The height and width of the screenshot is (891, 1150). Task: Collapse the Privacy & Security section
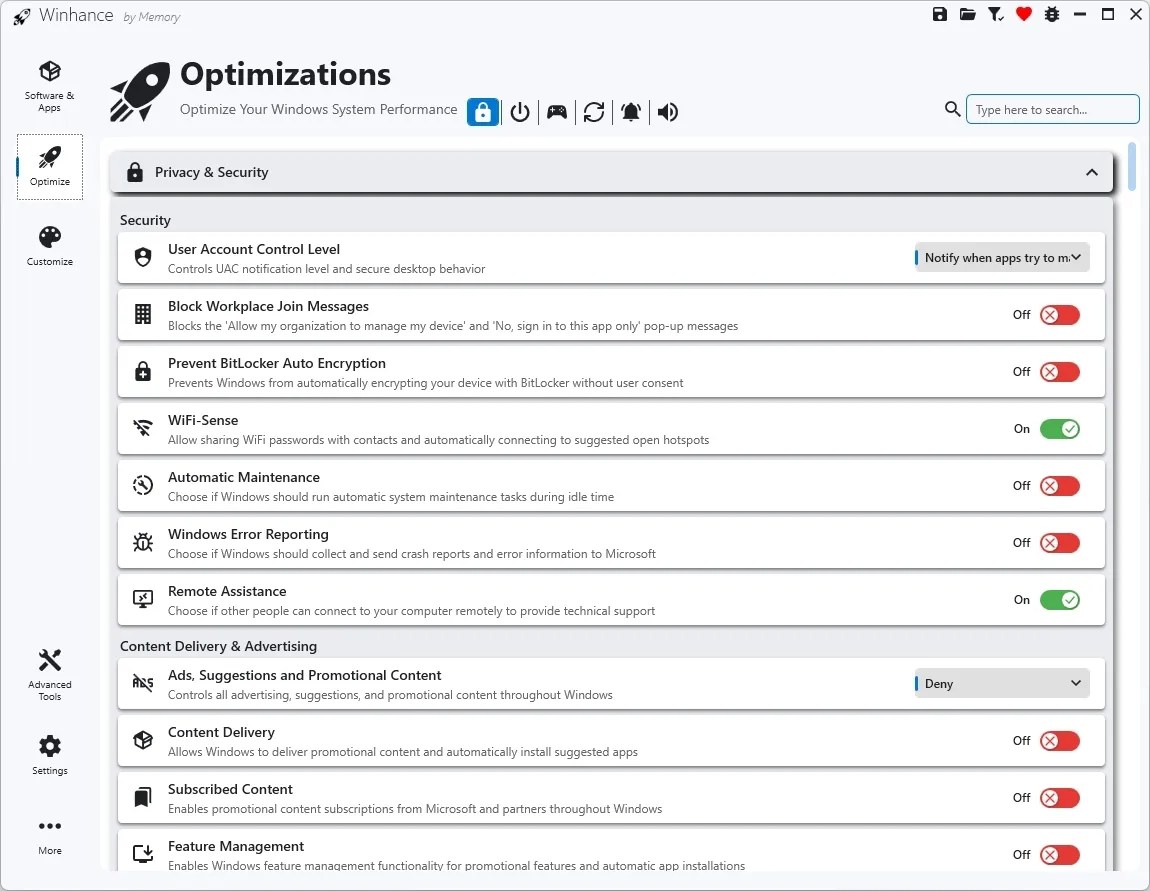click(1092, 171)
